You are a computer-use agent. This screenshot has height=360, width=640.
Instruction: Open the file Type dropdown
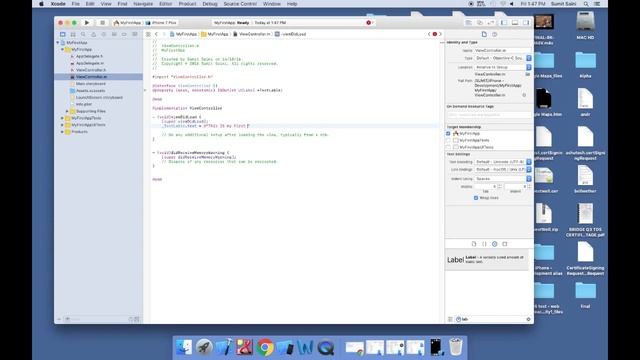[x=503, y=58]
